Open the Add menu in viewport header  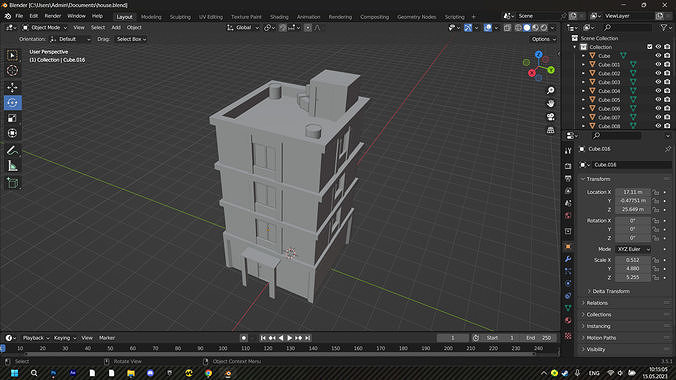(x=116, y=28)
